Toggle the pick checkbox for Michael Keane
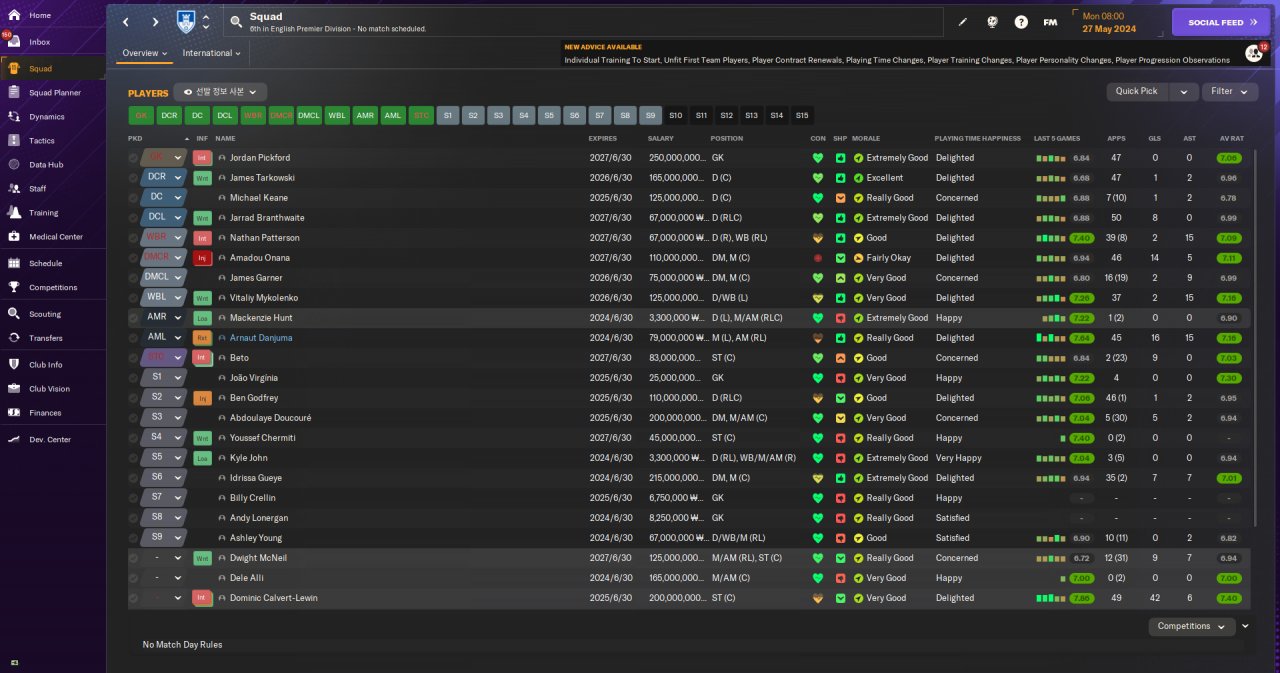Image resolution: width=1280 pixels, height=673 pixels. (134, 198)
